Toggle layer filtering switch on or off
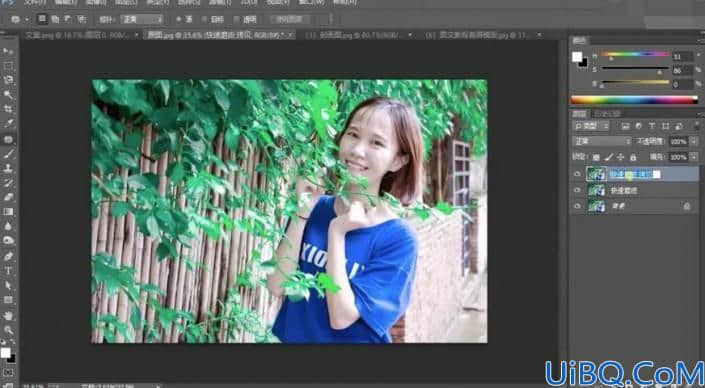The width and height of the screenshot is (705, 388). pyautogui.click(x=697, y=126)
